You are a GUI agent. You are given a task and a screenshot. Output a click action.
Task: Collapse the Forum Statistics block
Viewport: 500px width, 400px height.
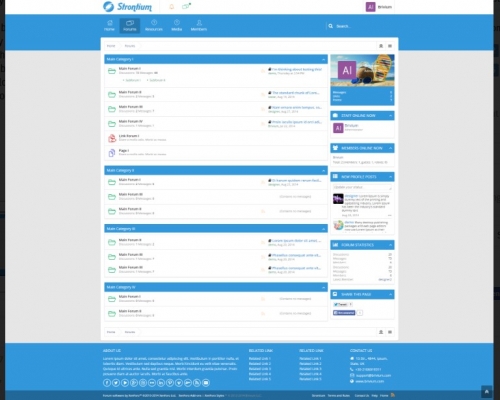(x=390, y=245)
